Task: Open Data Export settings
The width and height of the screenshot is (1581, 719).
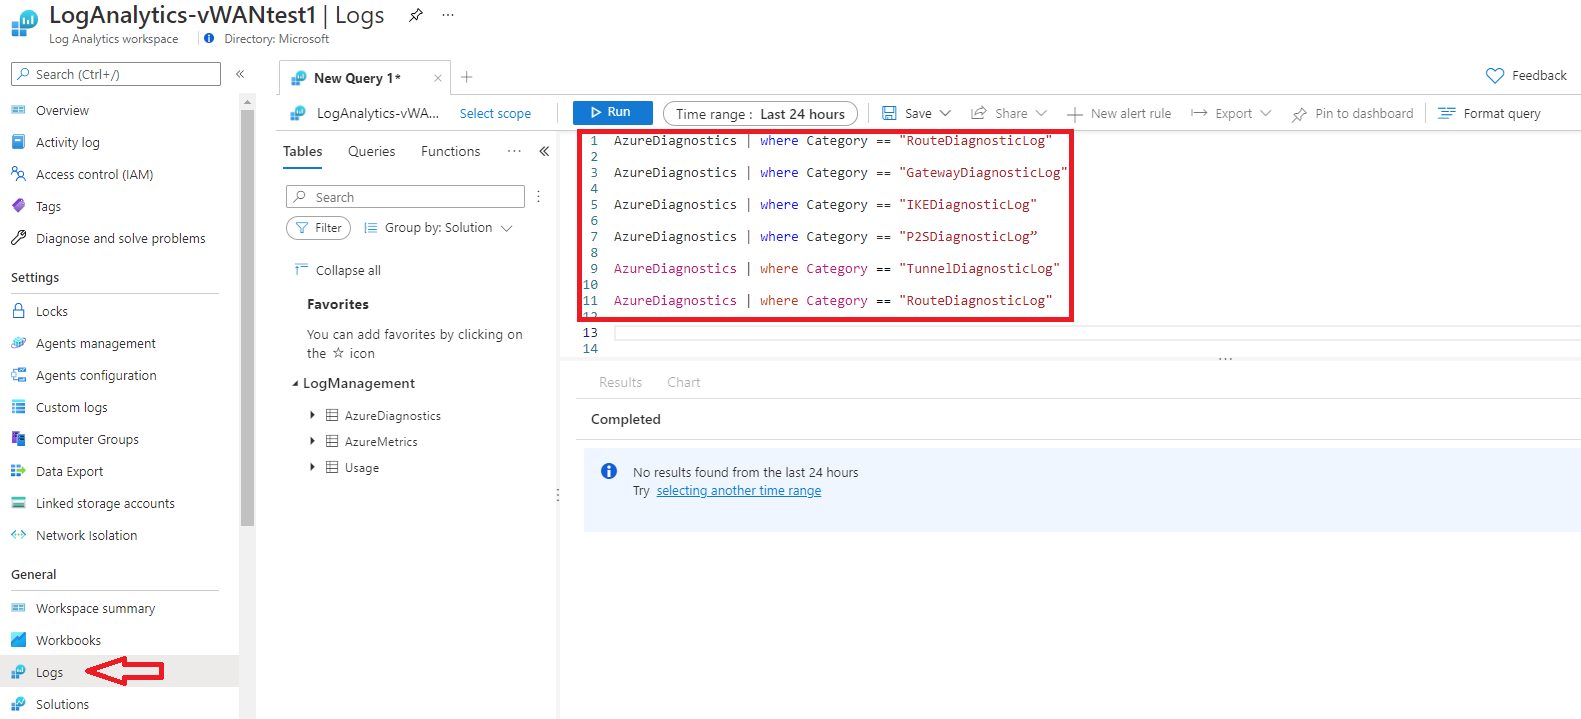Action: (x=70, y=471)
